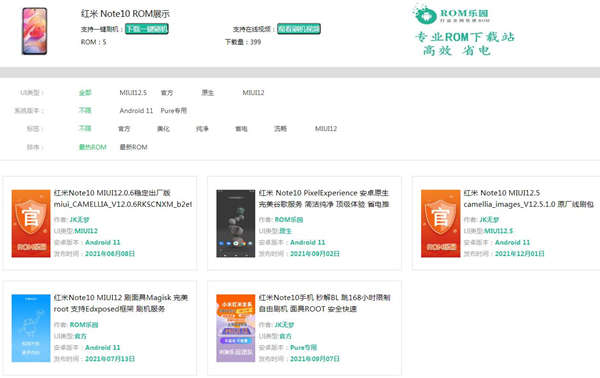Click the Redmi Note10 phone image

[x=34, y=31]
